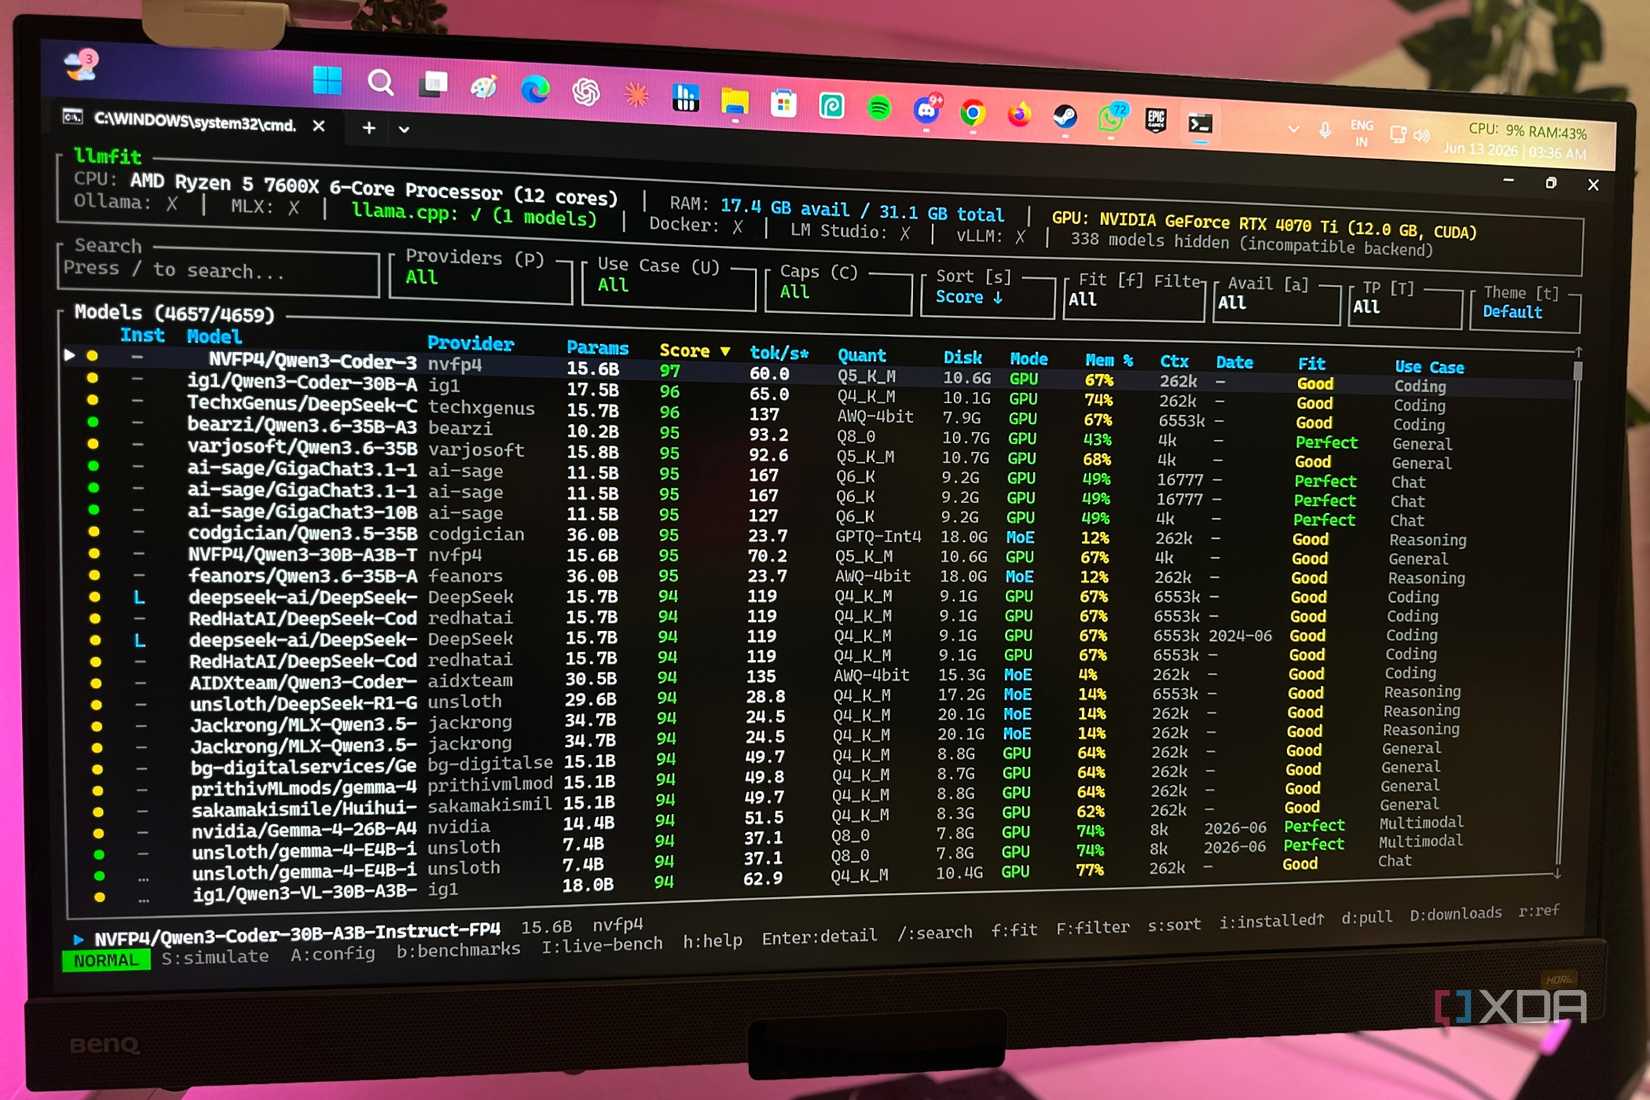The image size is (1650, 1100).
Task: Open the taskbar Search icon
Action: [x=380, y=83]
